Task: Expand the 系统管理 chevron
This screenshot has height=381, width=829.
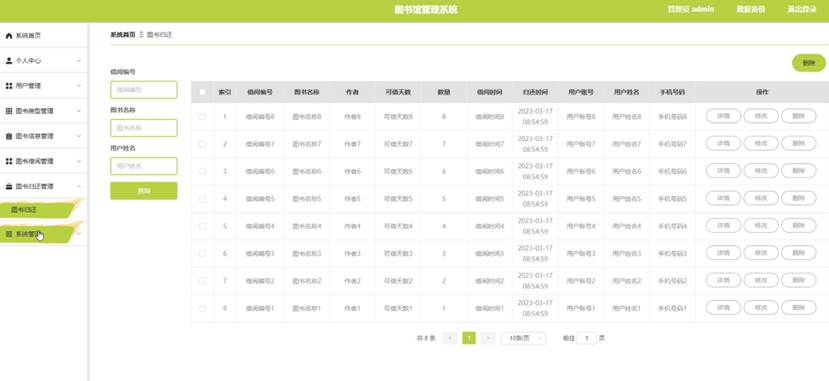Action: pyautogui.click(x=79, y=234)
